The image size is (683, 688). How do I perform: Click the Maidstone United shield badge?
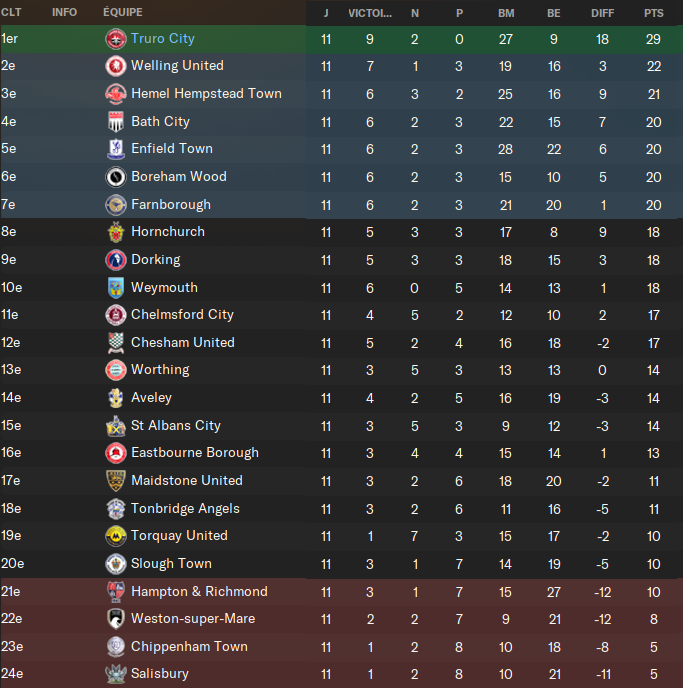click(116, 480)
